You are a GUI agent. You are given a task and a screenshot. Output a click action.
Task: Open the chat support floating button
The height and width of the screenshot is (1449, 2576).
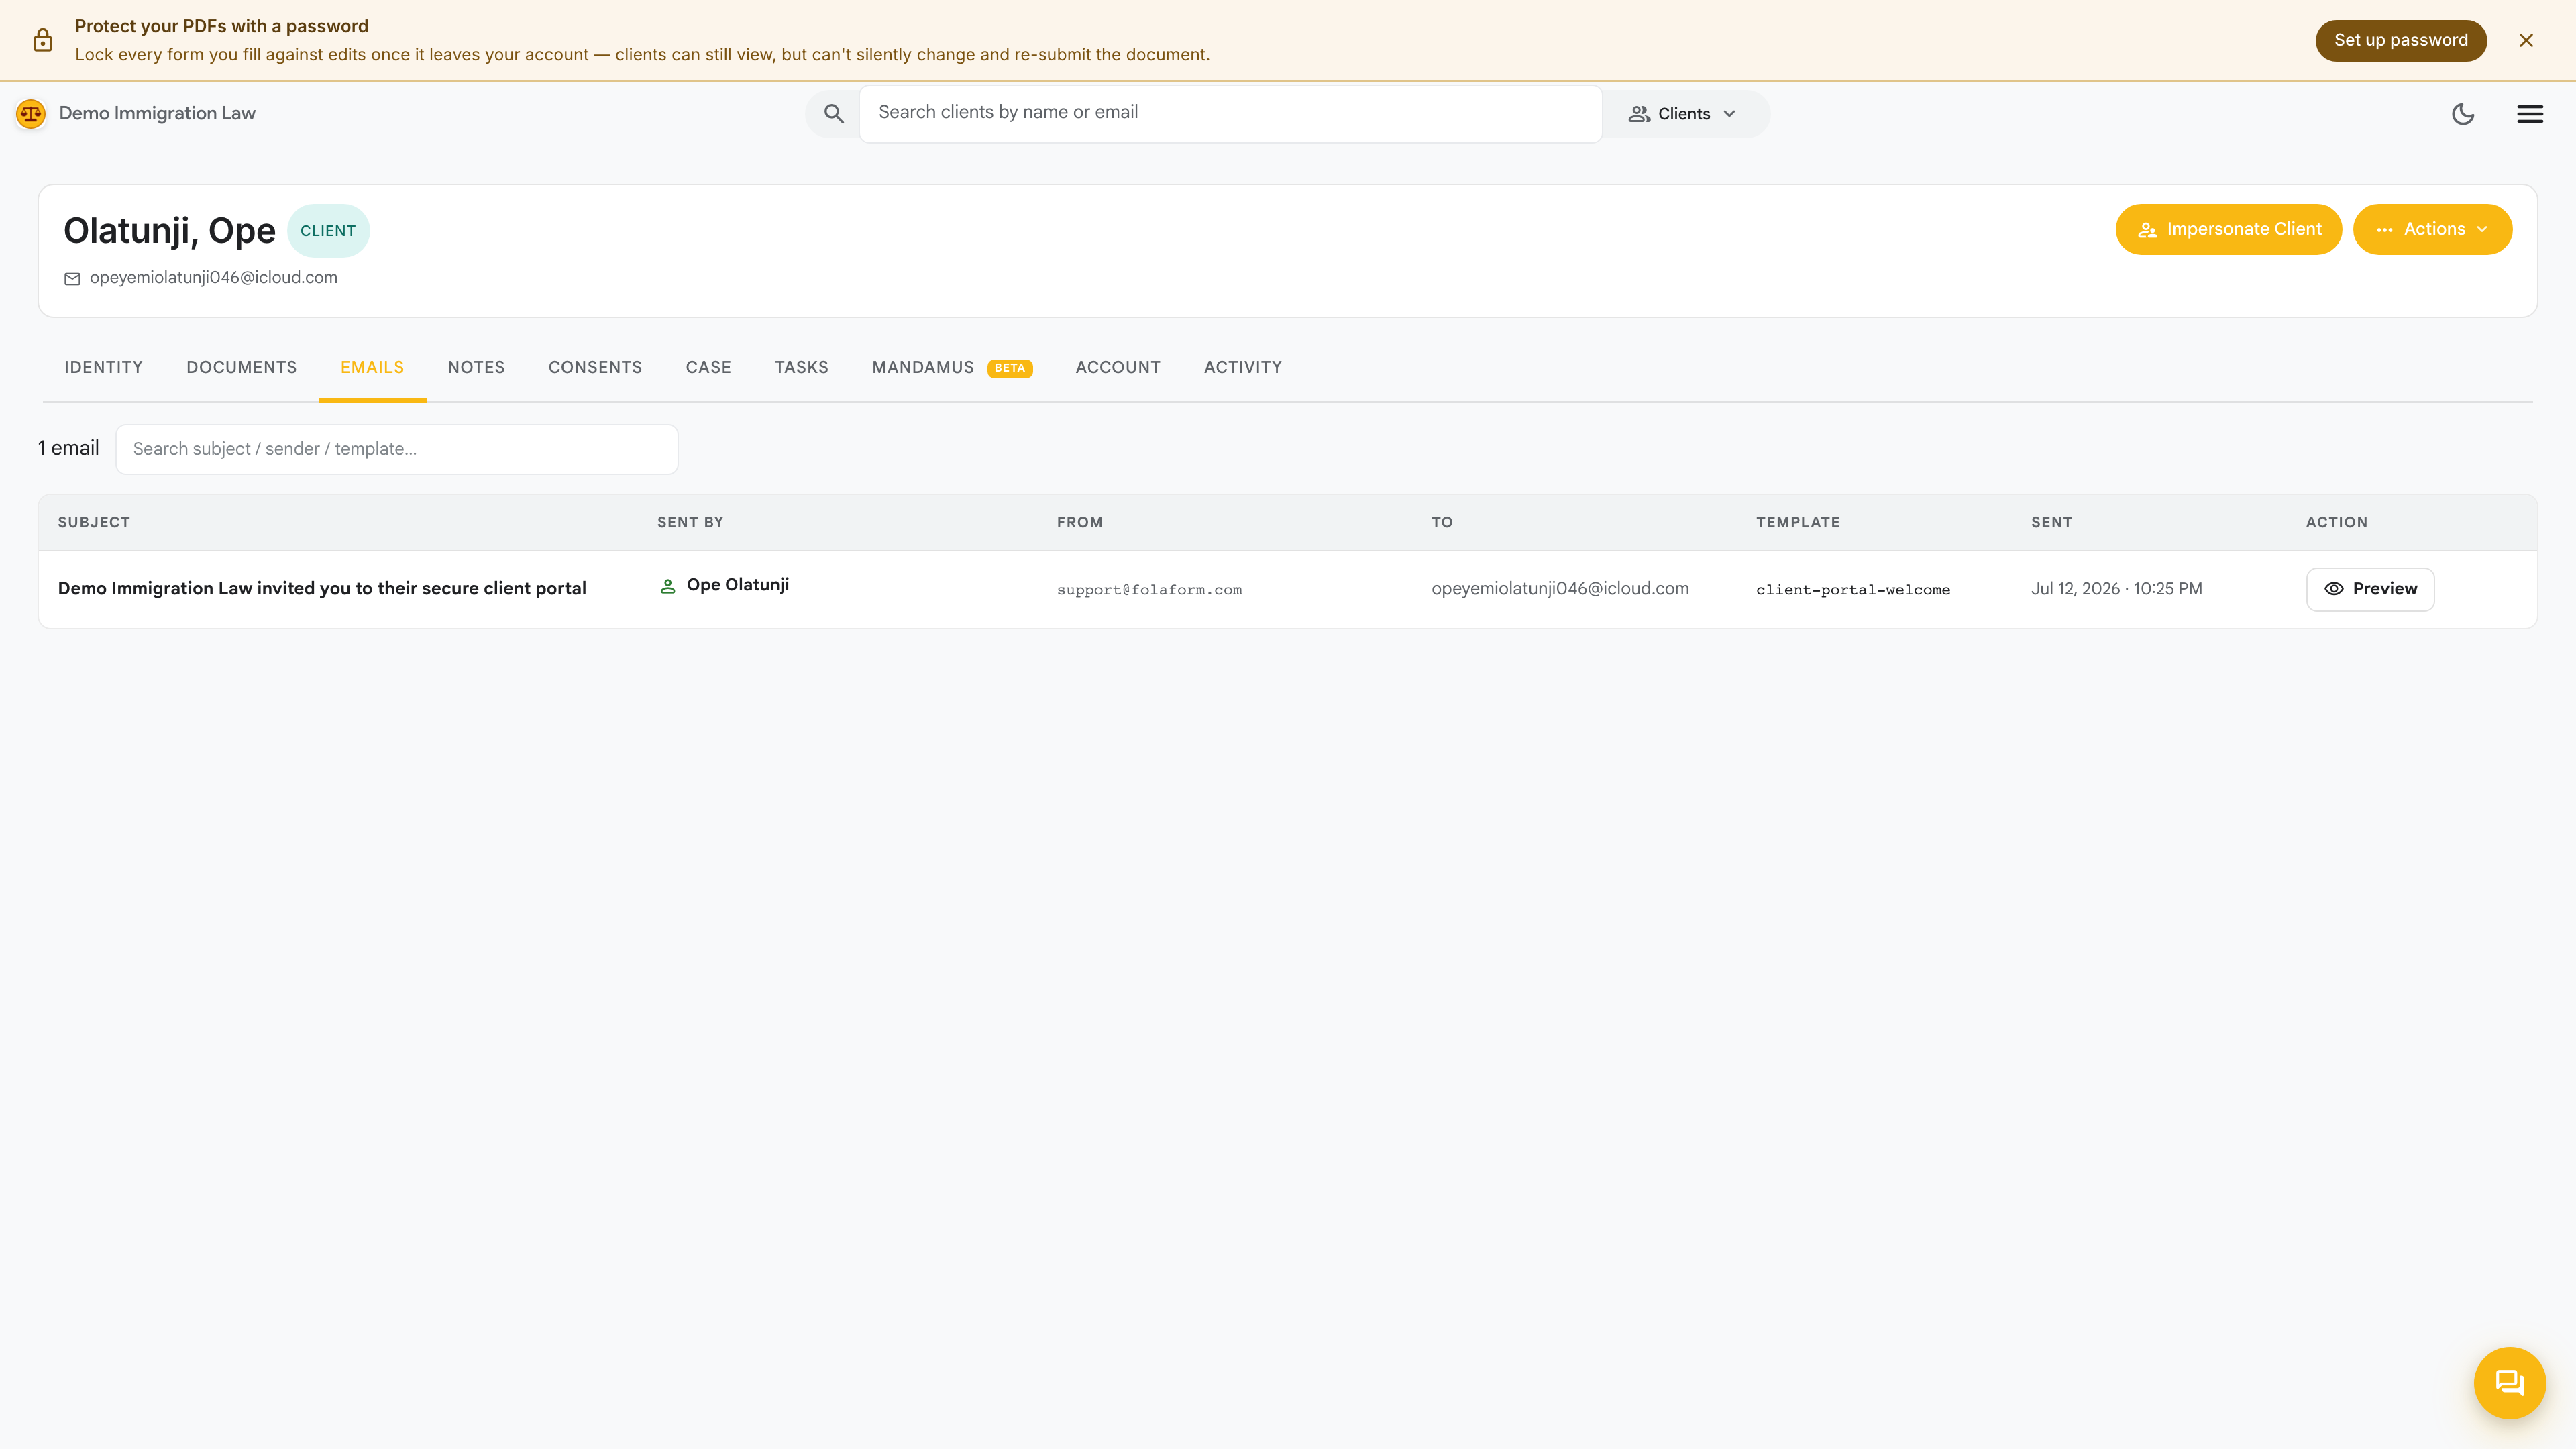pyautogui.click(x=2509, y=1383)
